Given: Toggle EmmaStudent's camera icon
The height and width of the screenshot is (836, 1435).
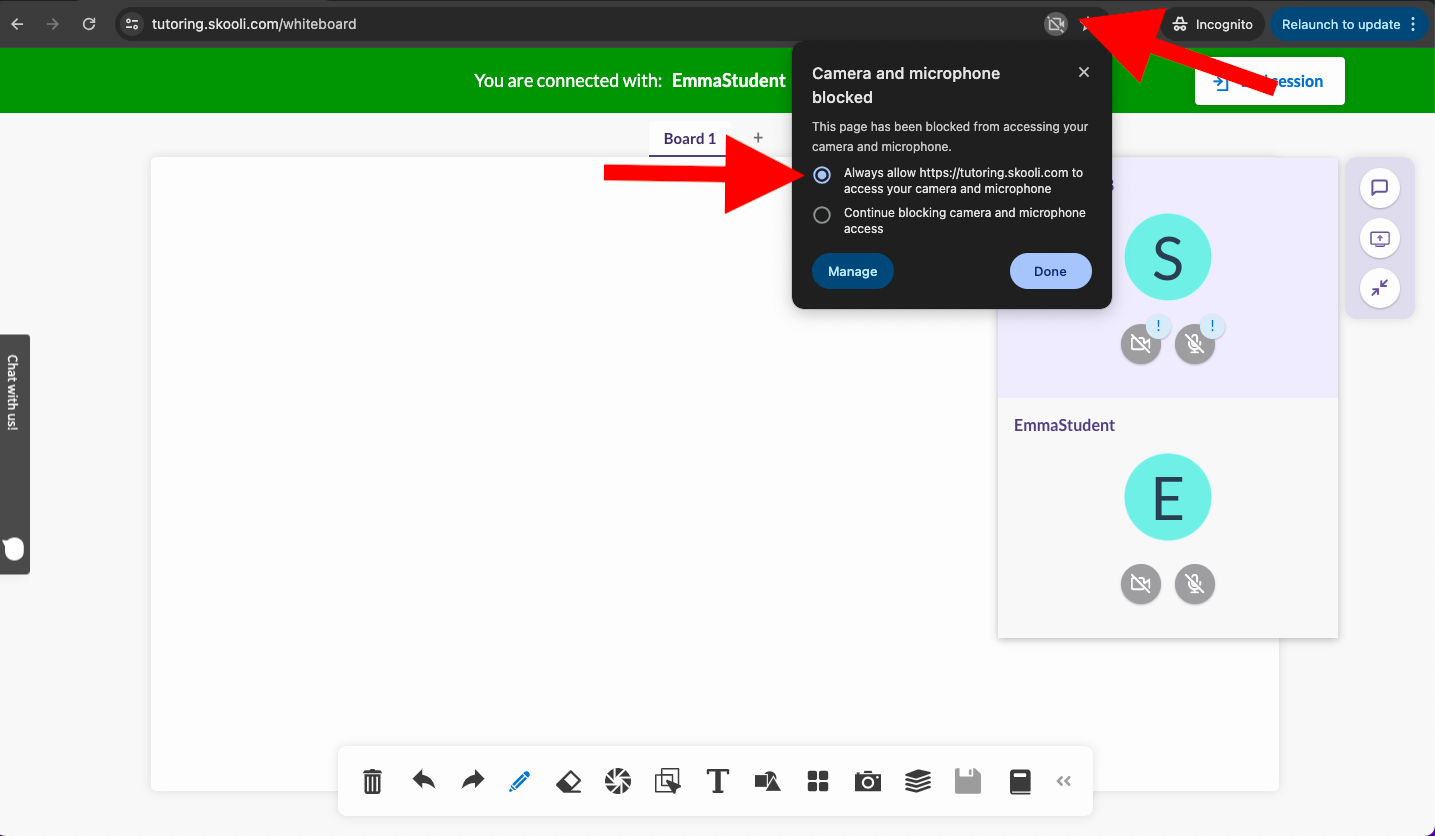Looking at the screenshot, I should coord(1141,584).
